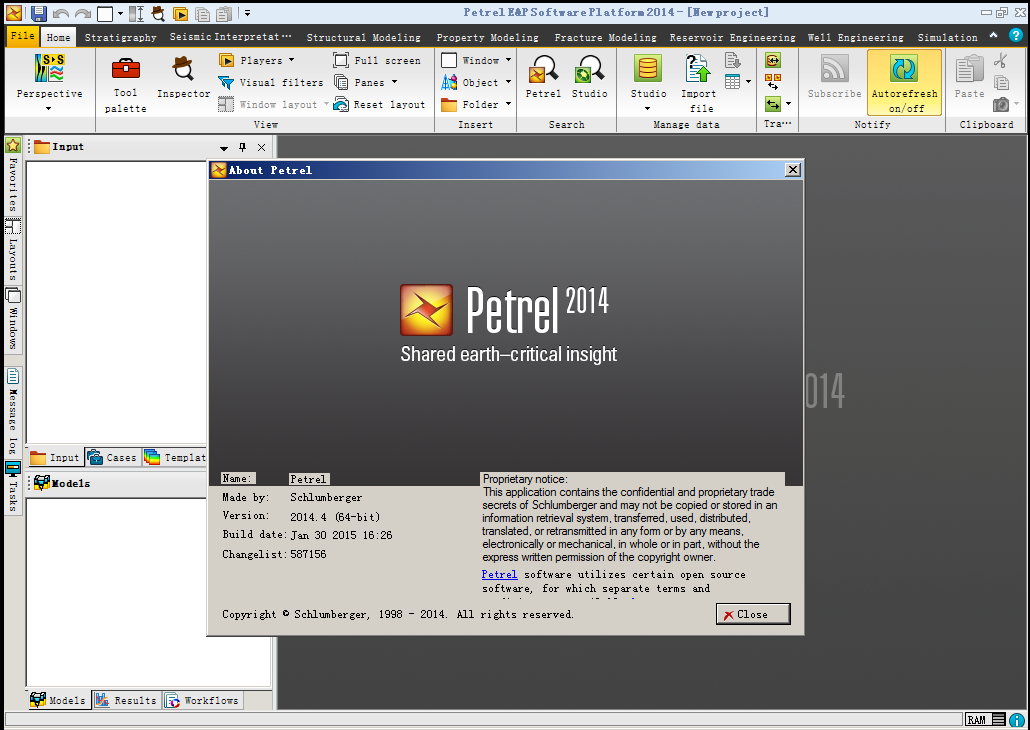1030x730 pixels.
Task: Click the reference project transfer icon
Action: (772, 60)
